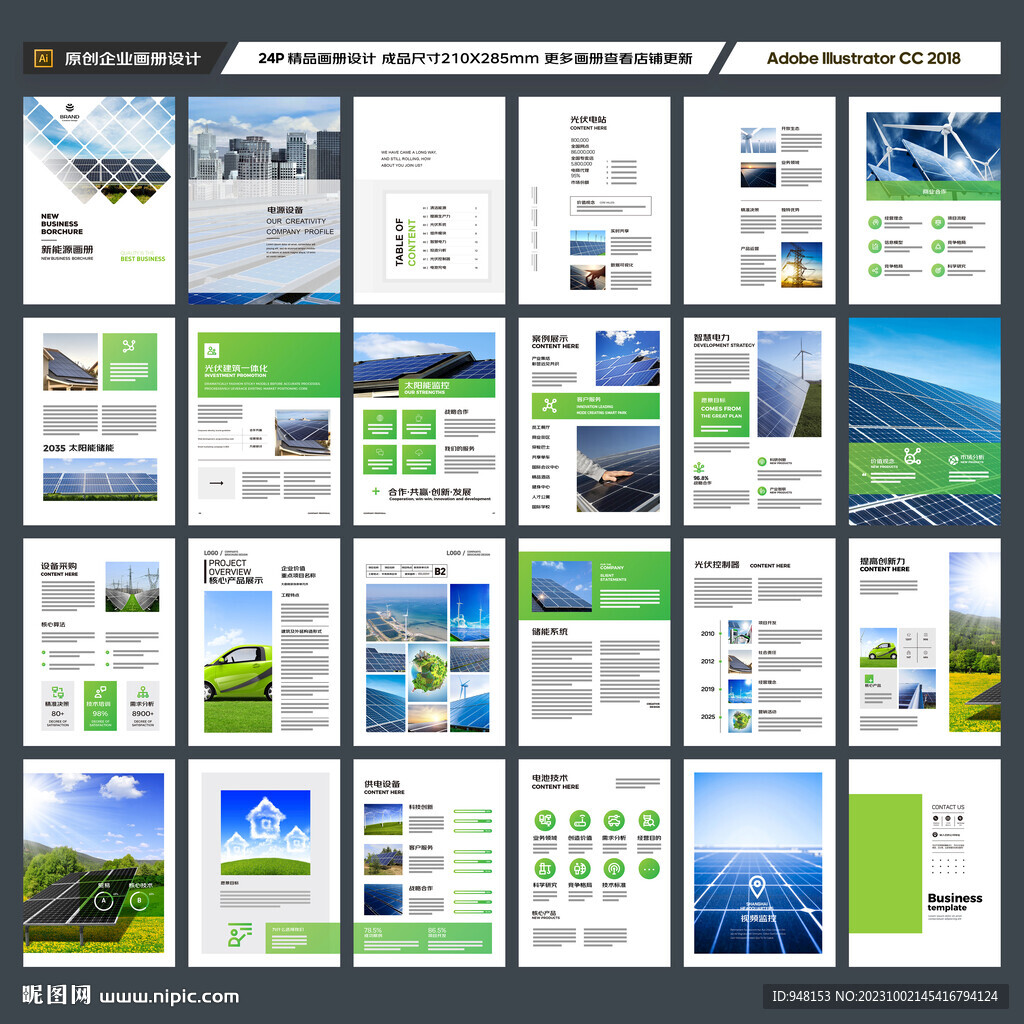Click the 科学研究 flask icon on 电池技术 page

[x=545, y=869]
